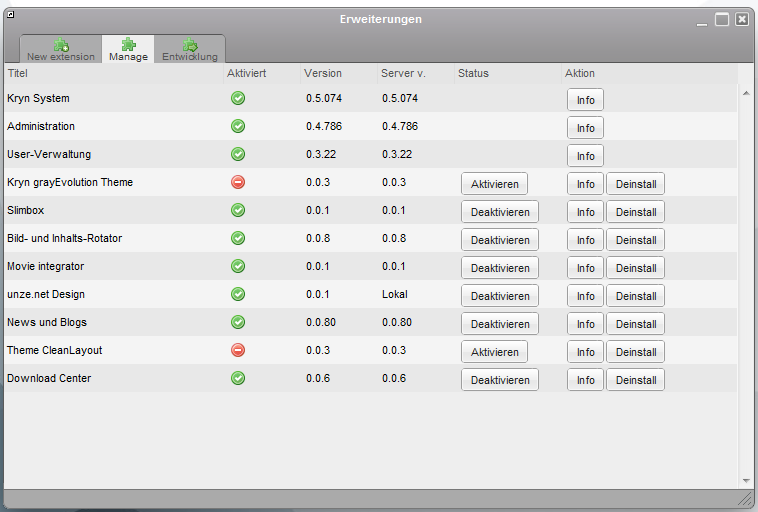Activate Theme CleanLayout
Image resolution: width=758 pixels, height=512 pixels.
[494, 352]
